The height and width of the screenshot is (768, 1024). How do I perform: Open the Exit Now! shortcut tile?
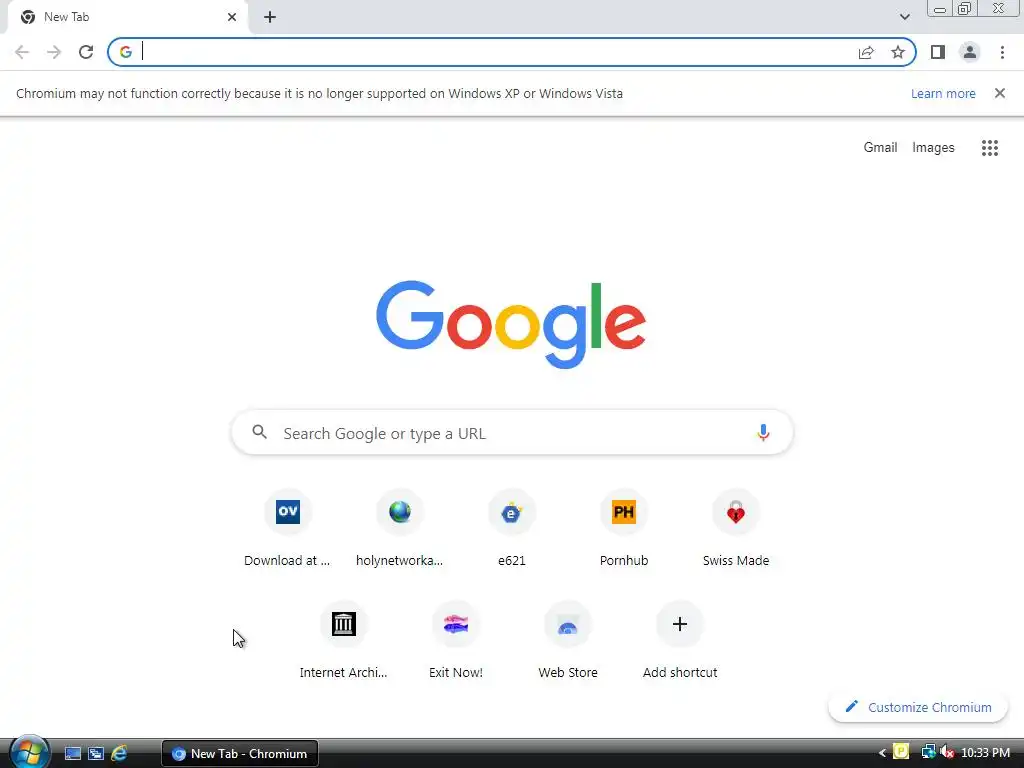pyautogui.click(x=456, y=640)
